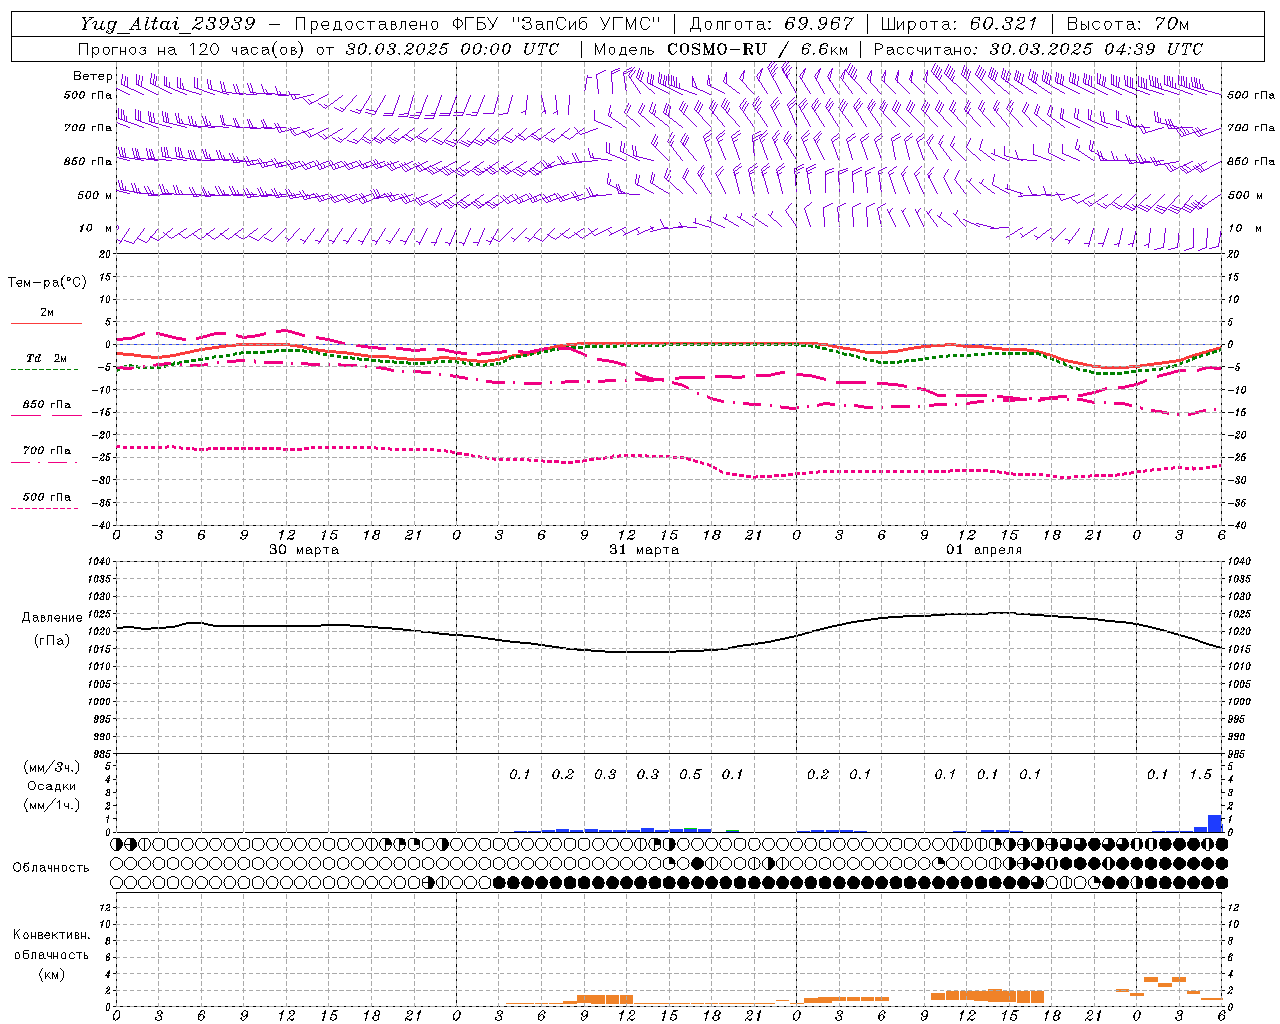Click the Тем-ра(°C) axis title
This screenshot has height=1024, width=1280.
pyautogui.click(x=47, y=283)
